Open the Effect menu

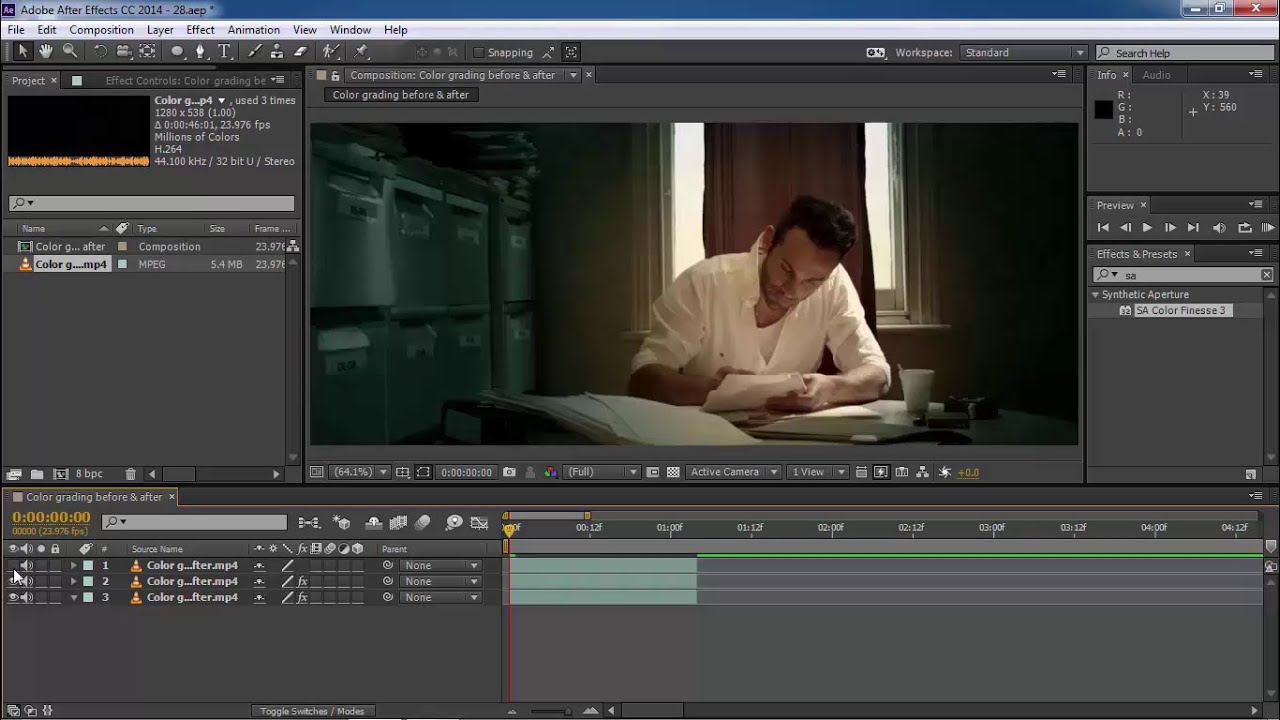click(x=200, y=30)
